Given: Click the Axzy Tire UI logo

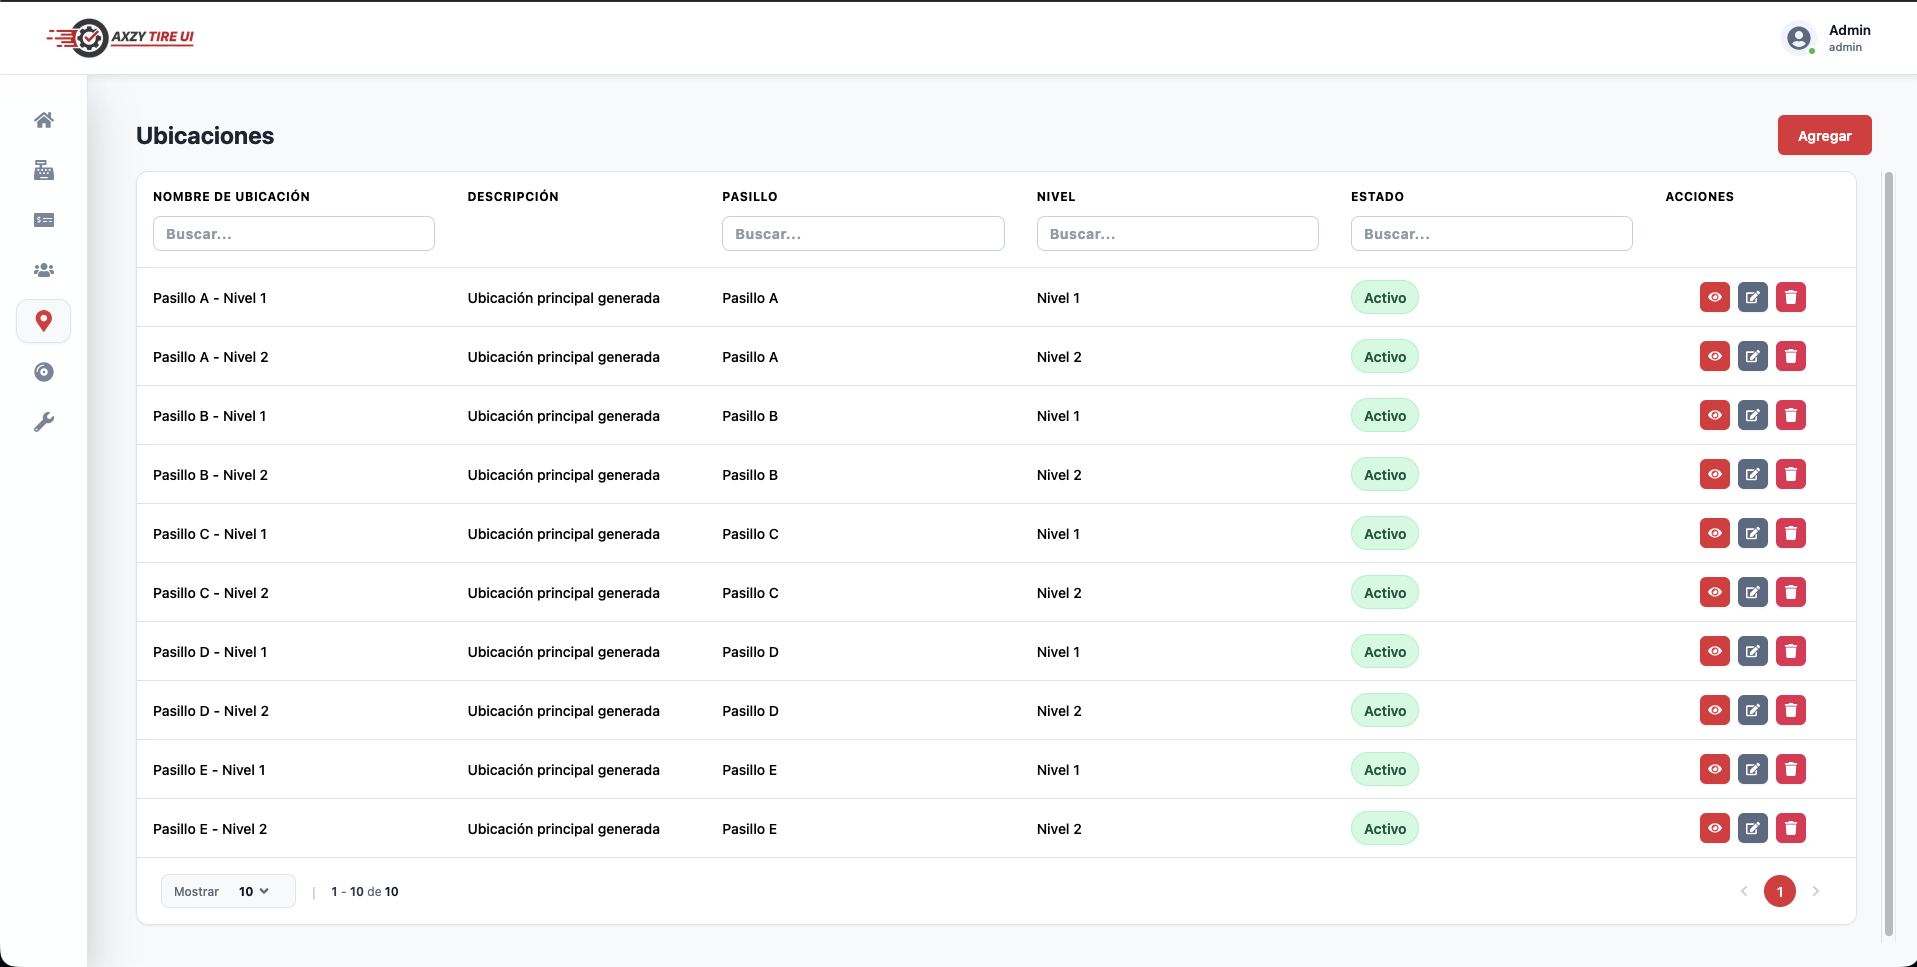Looking at the screenshot, I should coord(120,38).
